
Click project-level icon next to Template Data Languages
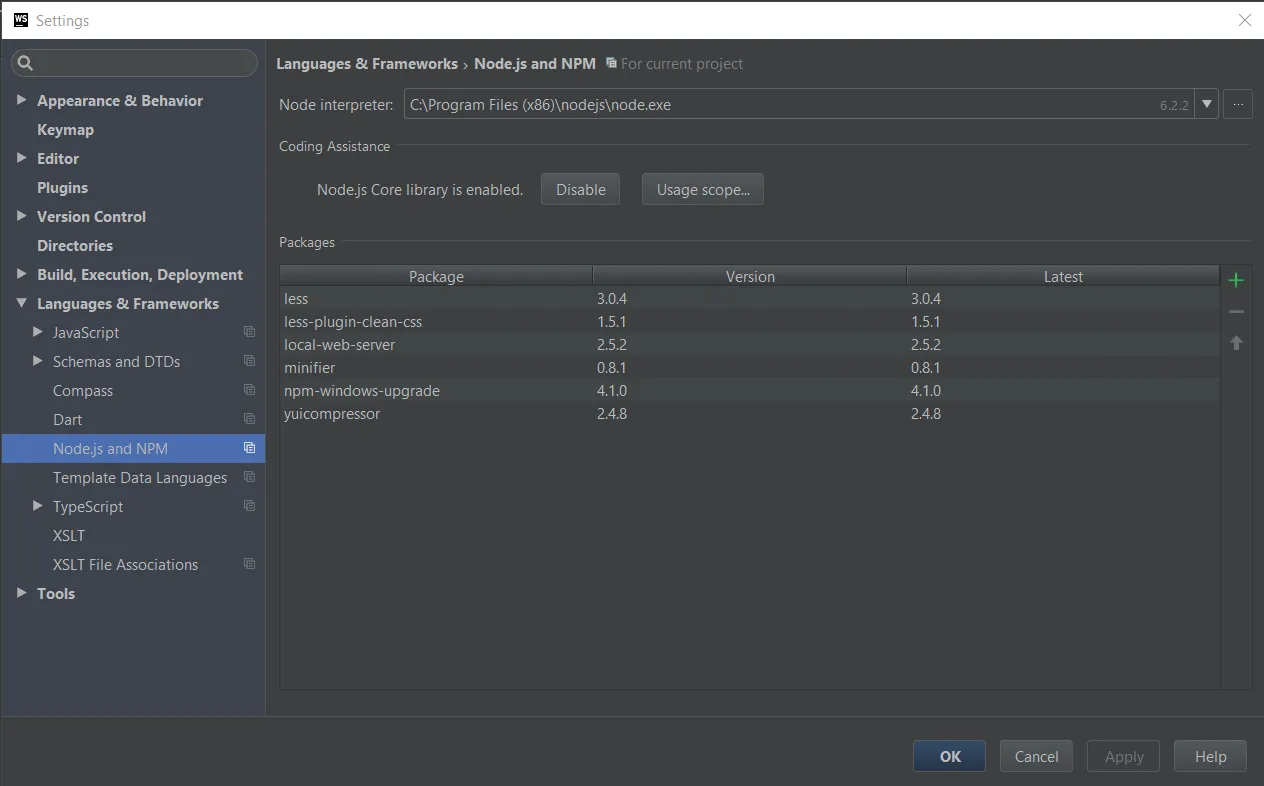[250, 477]
